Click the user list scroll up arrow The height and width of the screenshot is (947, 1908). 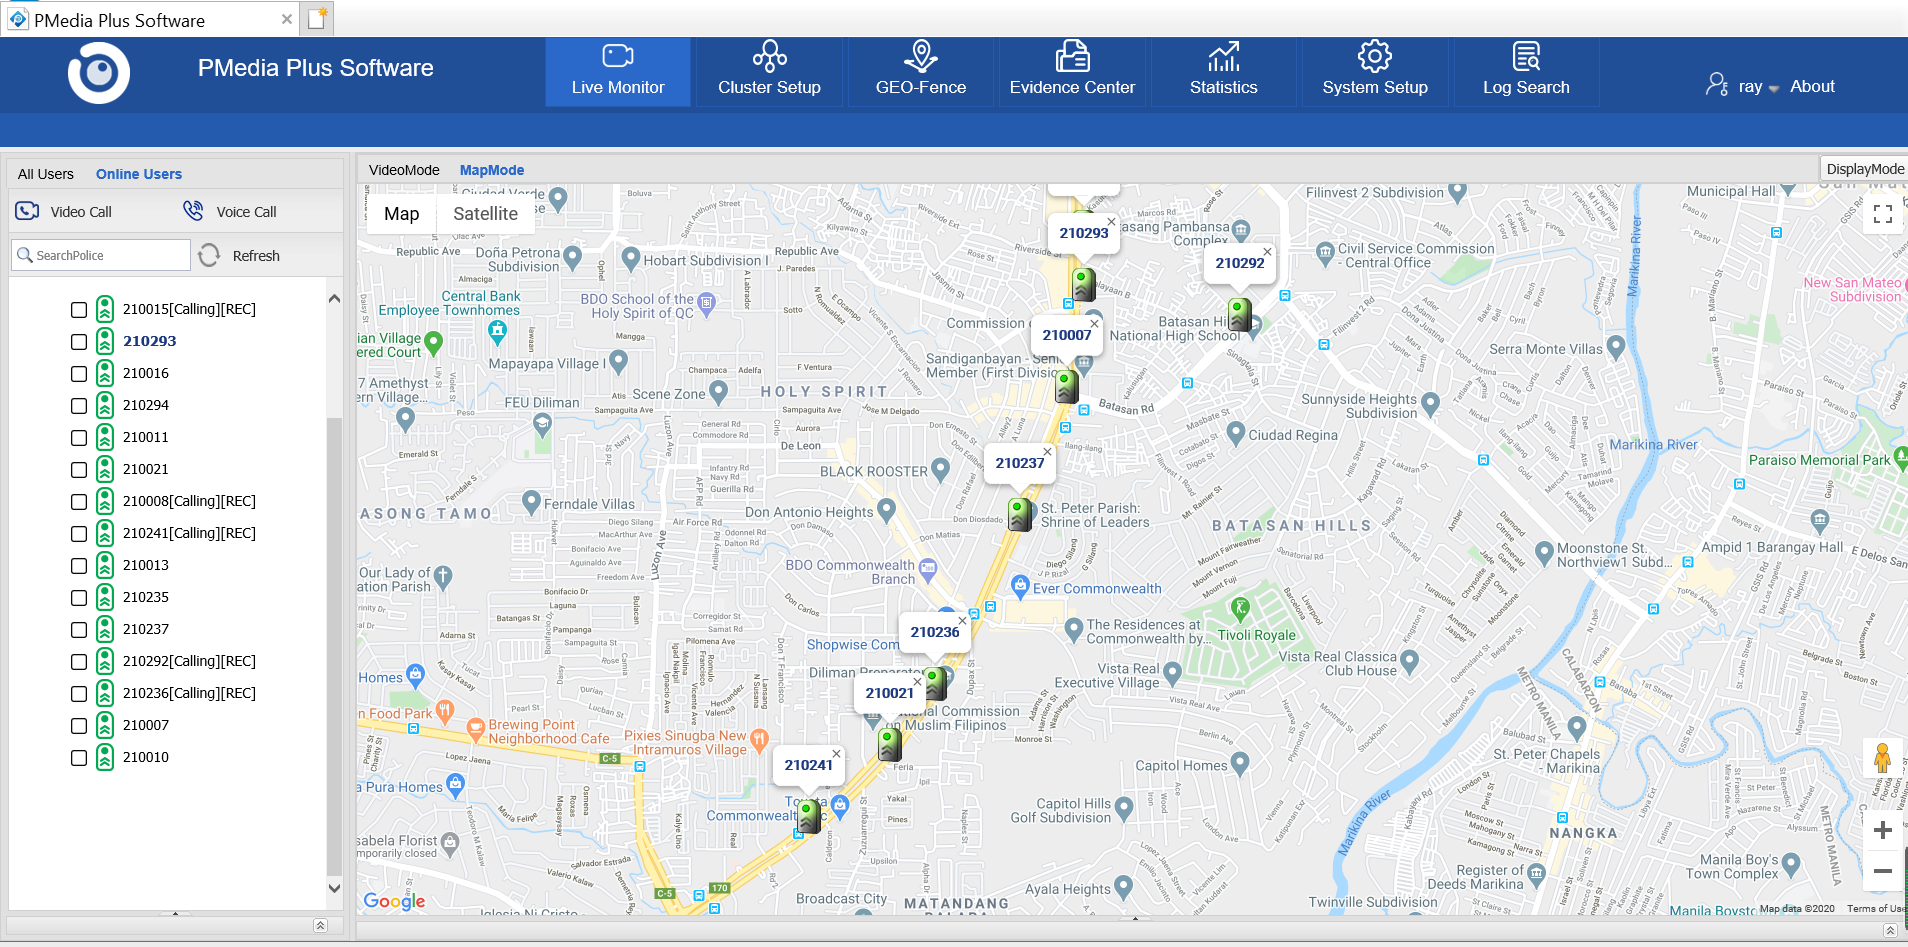[334, 299]
